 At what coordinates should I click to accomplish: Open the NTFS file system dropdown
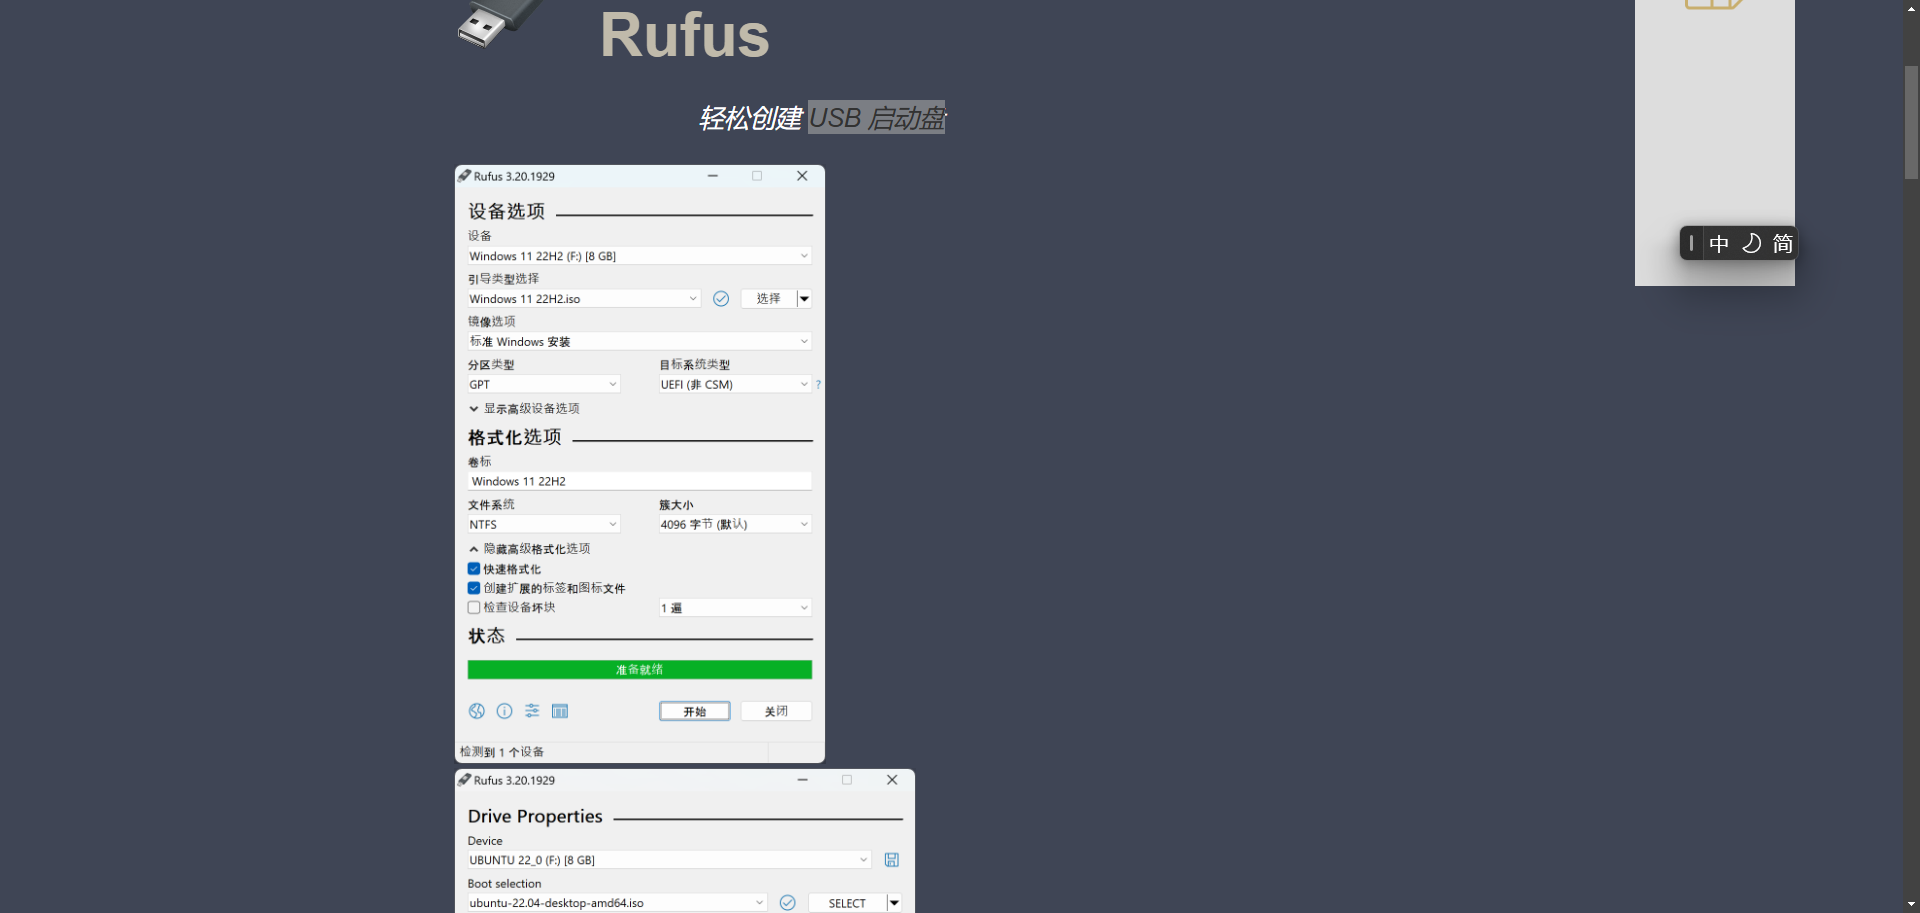click(x=543, y=525)
